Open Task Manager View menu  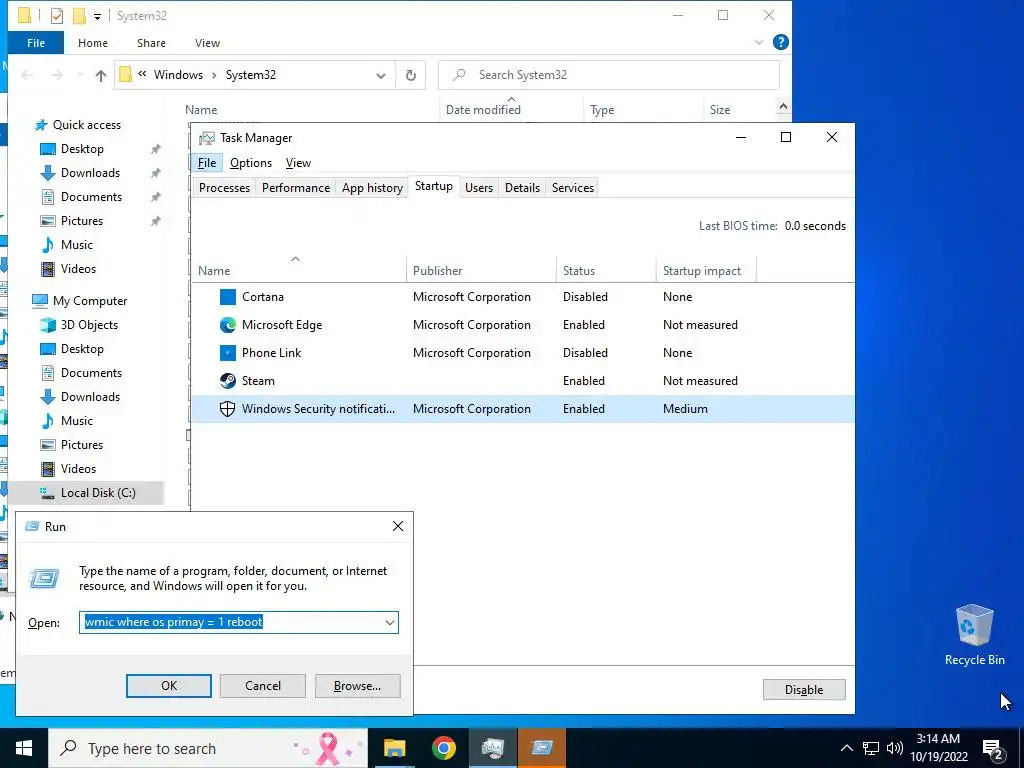298,163
